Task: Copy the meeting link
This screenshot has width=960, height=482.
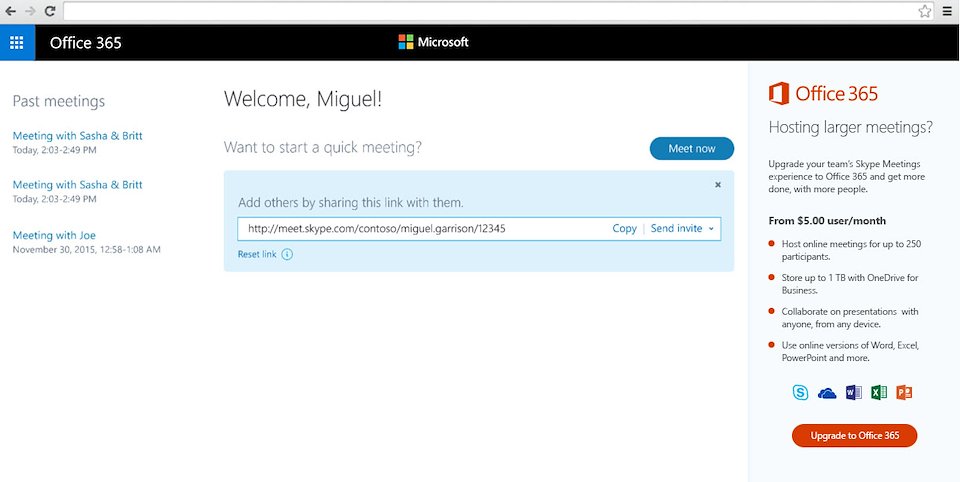Action: tap(624, 228)
